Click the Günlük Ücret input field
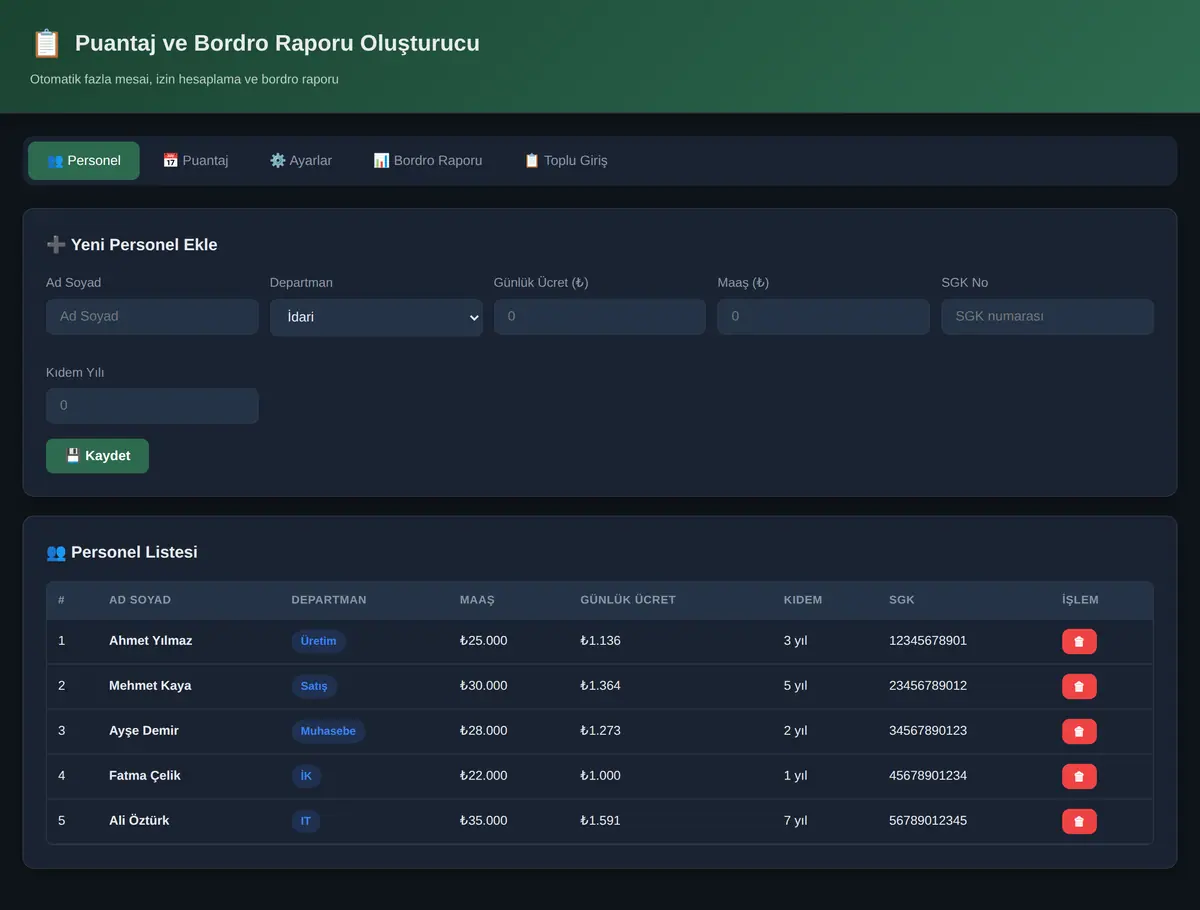The image size is (1200, 910). (x=600, y=317)
